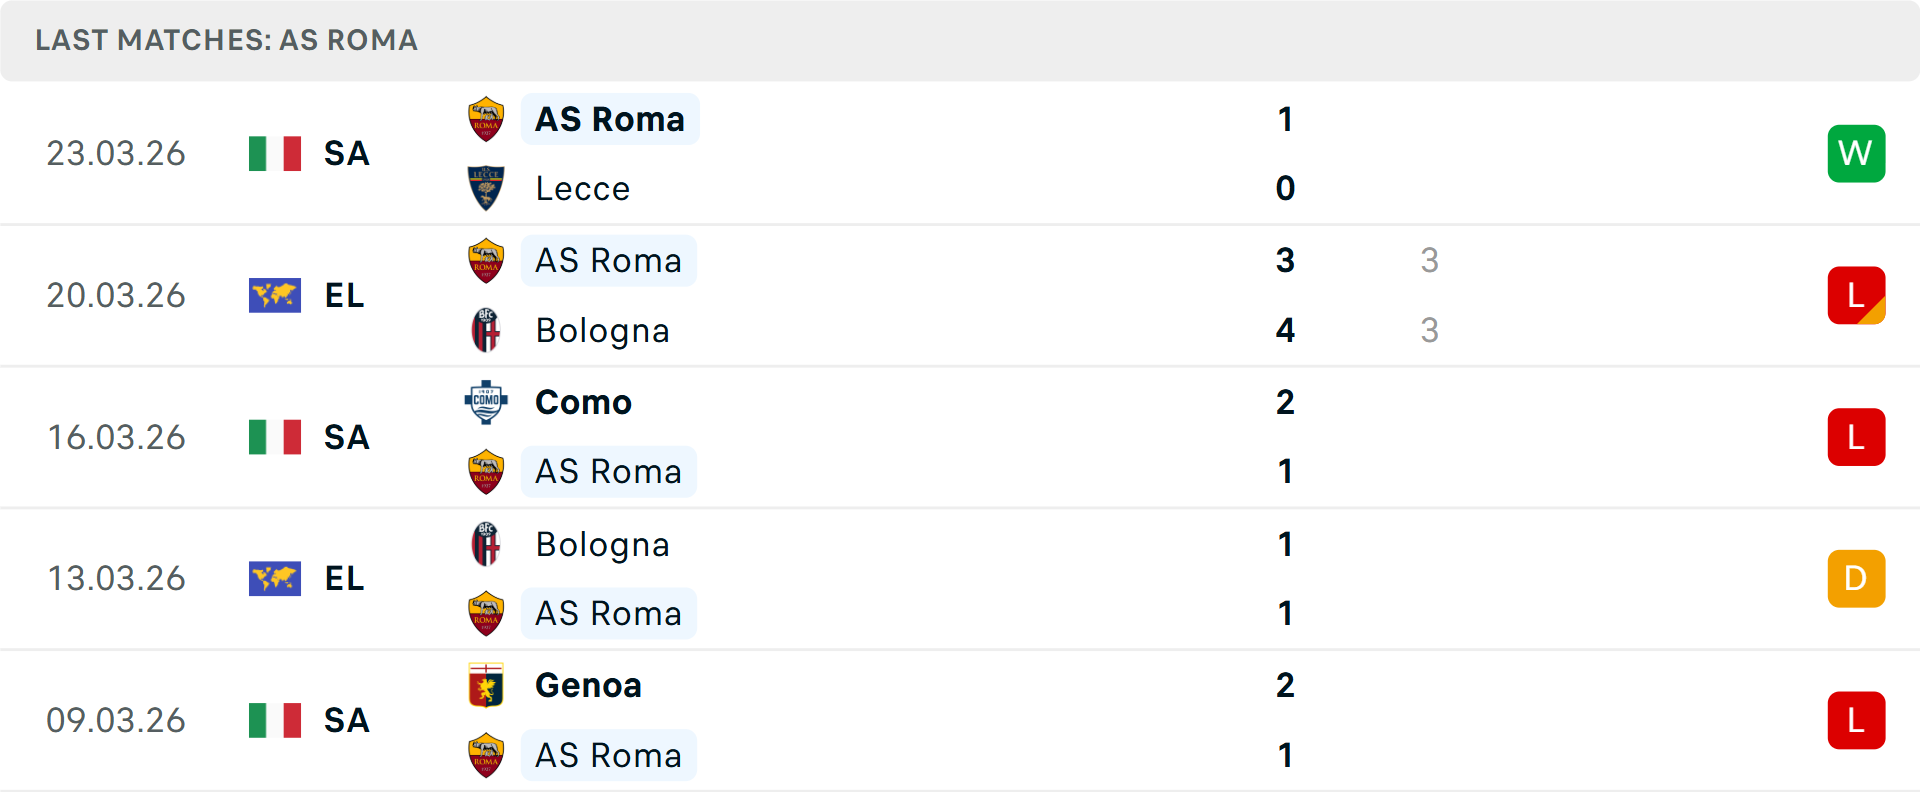
Task: Click the Genoa club crest icon
Action: (486, 685)
